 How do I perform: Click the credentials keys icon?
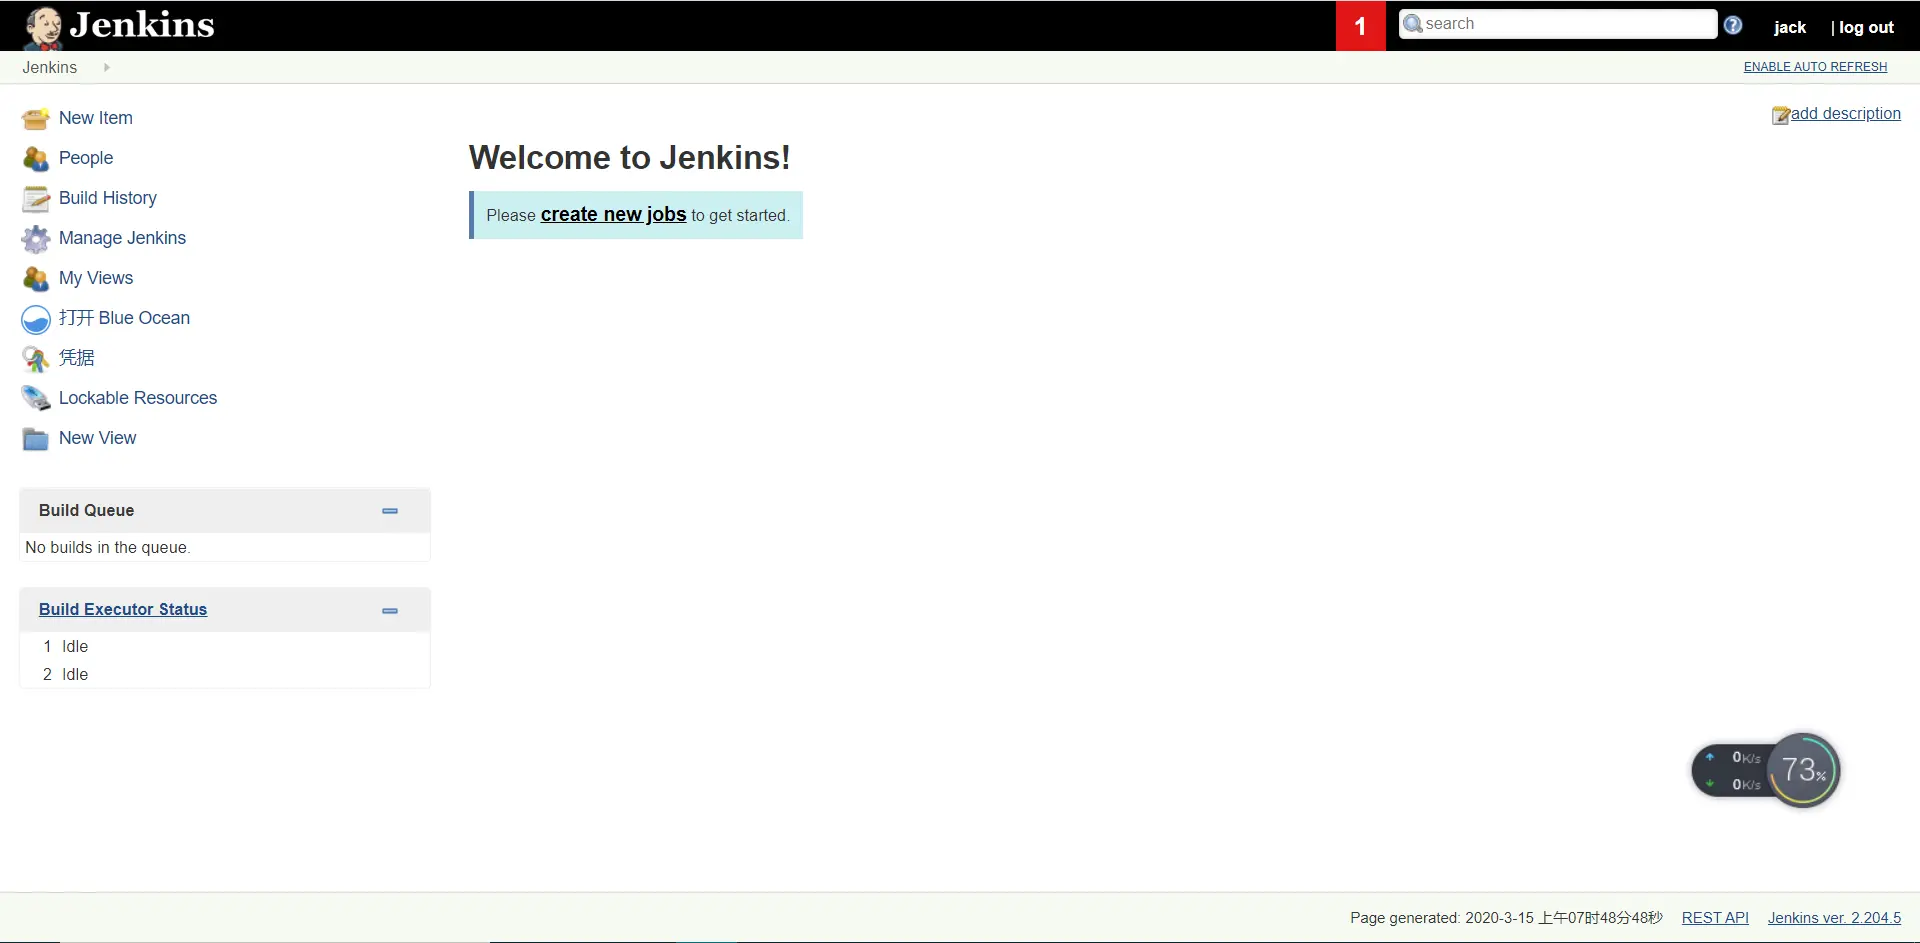[x=36, y=359]
